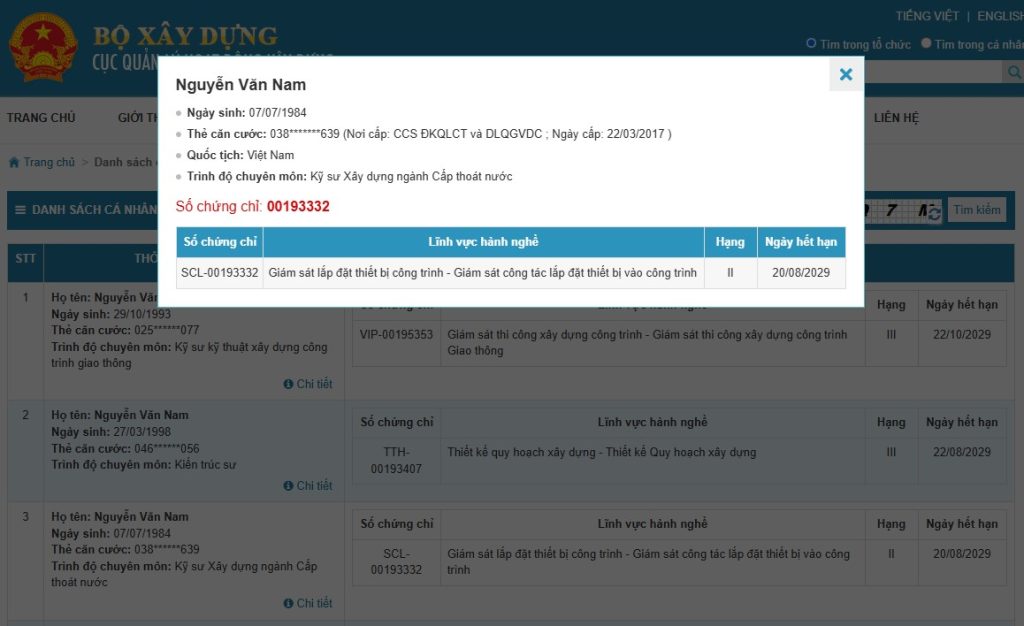The height and width of the screenshot is (626, 1024).
Task: Click the hamburger icon beside DANH SÁCH CÁ NHÂN
Action: [x=19, y=210]
